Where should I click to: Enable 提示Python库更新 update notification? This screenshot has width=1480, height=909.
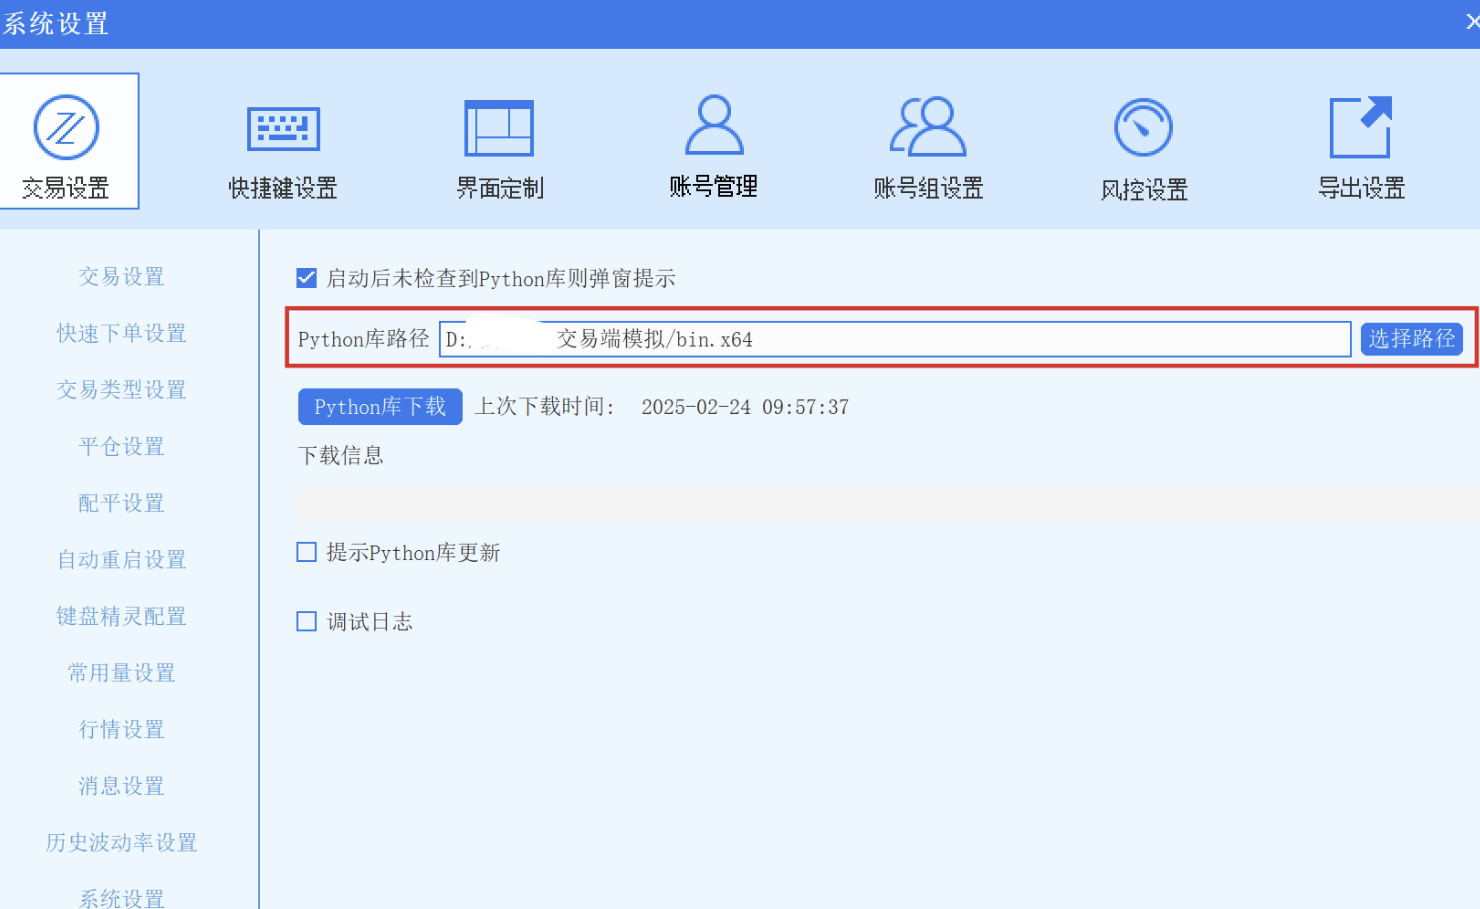[306, 551]
